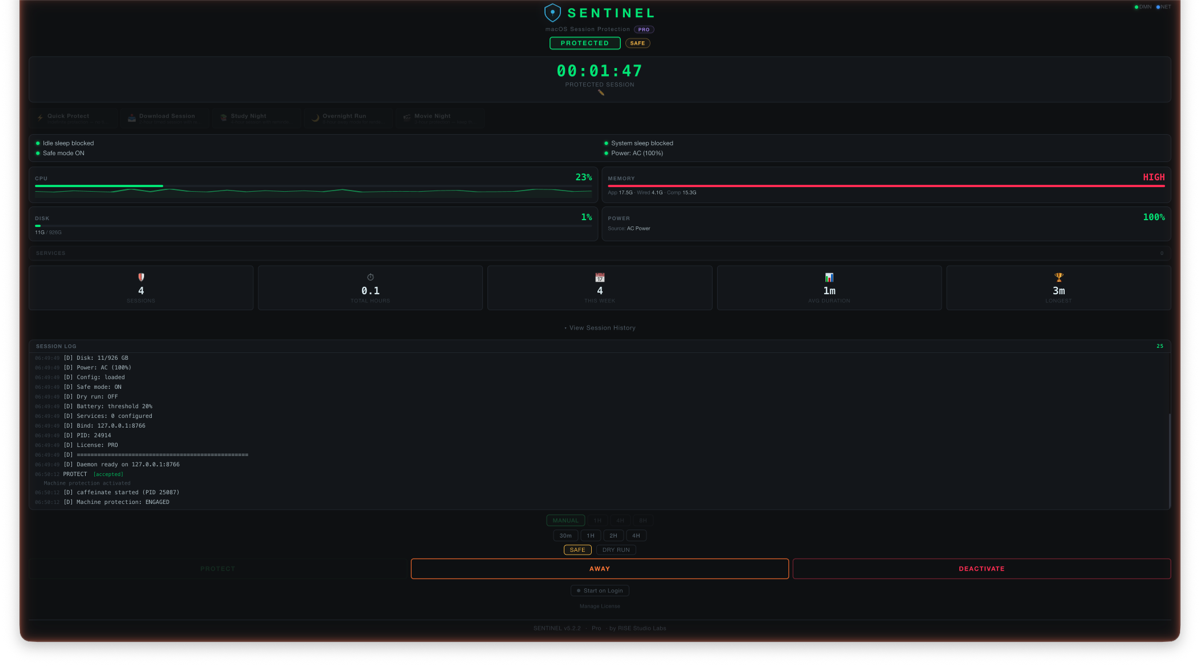Viewport: 1200px width, 666px height.
Task: Click the red Memory usage bar
Action: (x=886, y=186)
